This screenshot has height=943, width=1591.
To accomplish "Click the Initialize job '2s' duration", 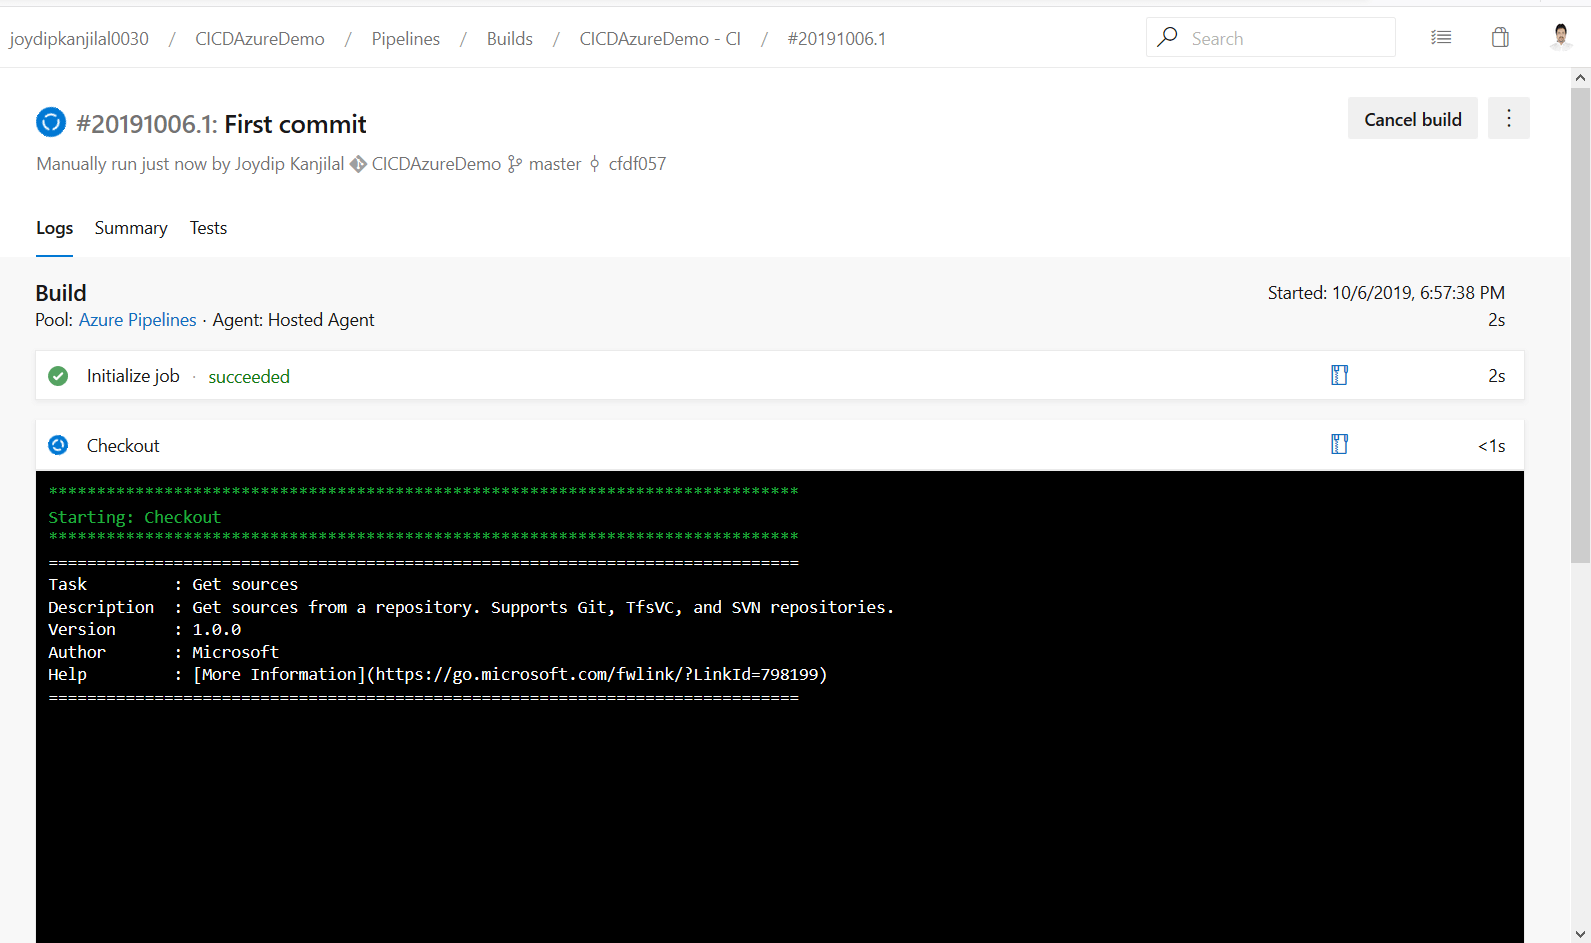I will point(1496,376).
